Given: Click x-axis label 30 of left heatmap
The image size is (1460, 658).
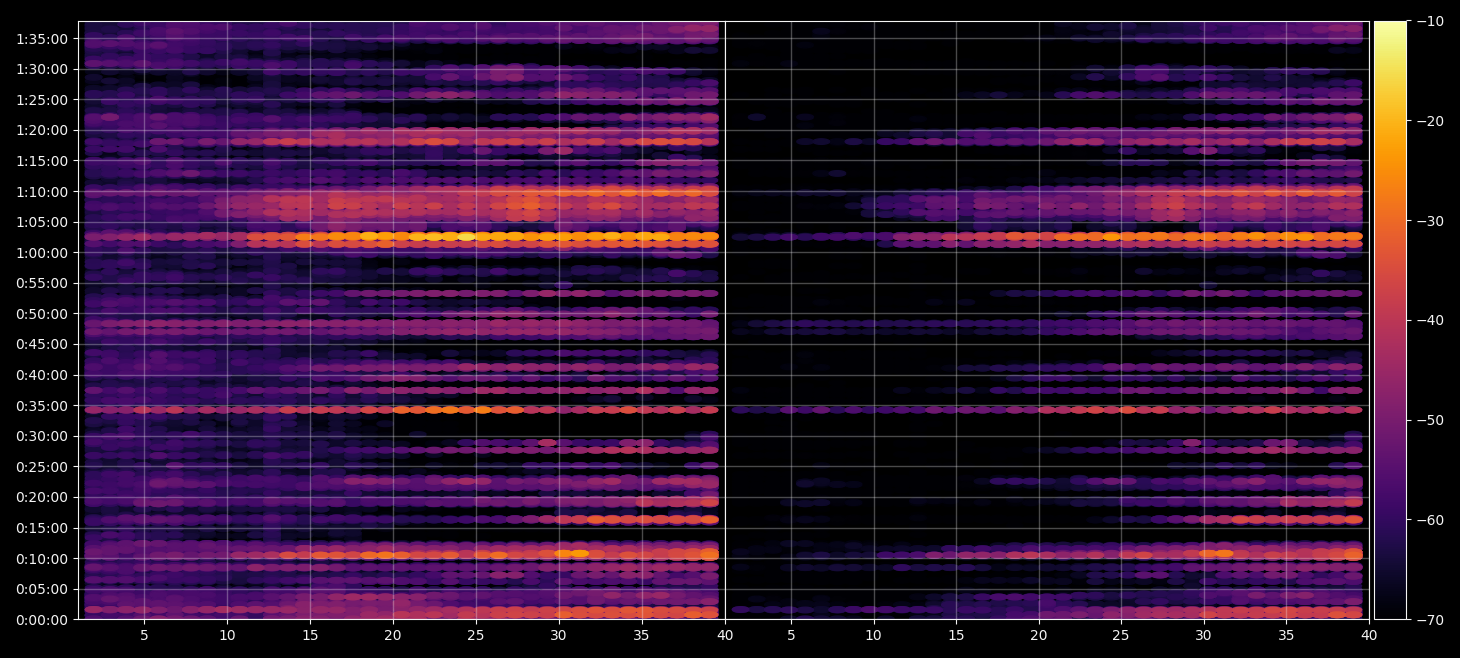Looking at the screenshot, I should coord(559,635).
